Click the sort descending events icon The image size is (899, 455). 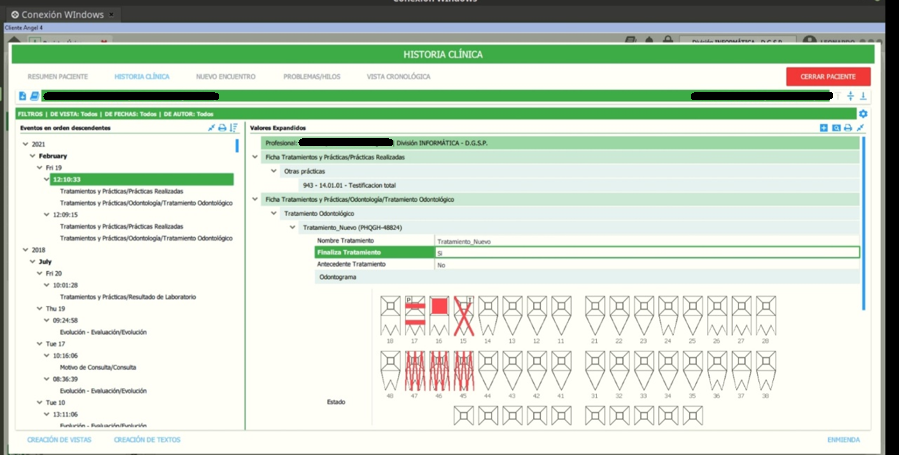click(x=234, y=128)
